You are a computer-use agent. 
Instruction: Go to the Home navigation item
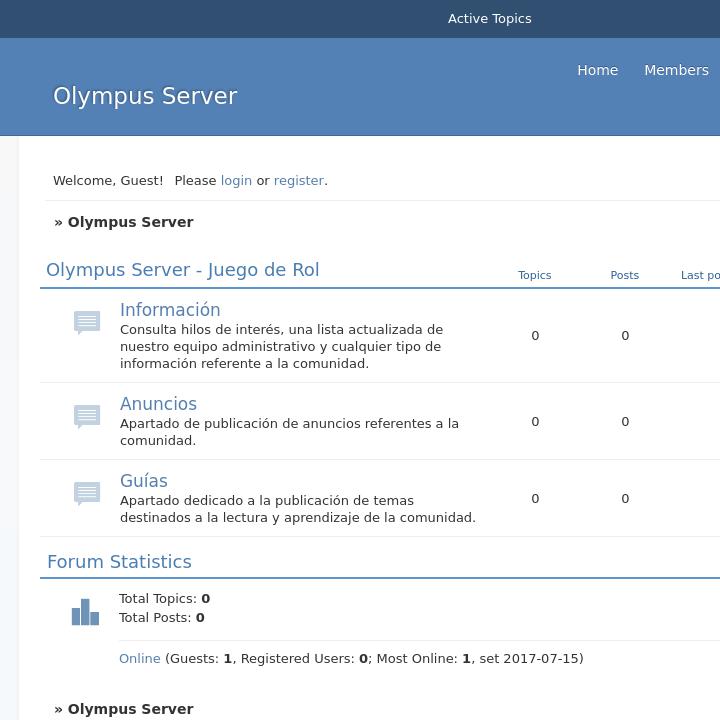(x=597, y=70)
